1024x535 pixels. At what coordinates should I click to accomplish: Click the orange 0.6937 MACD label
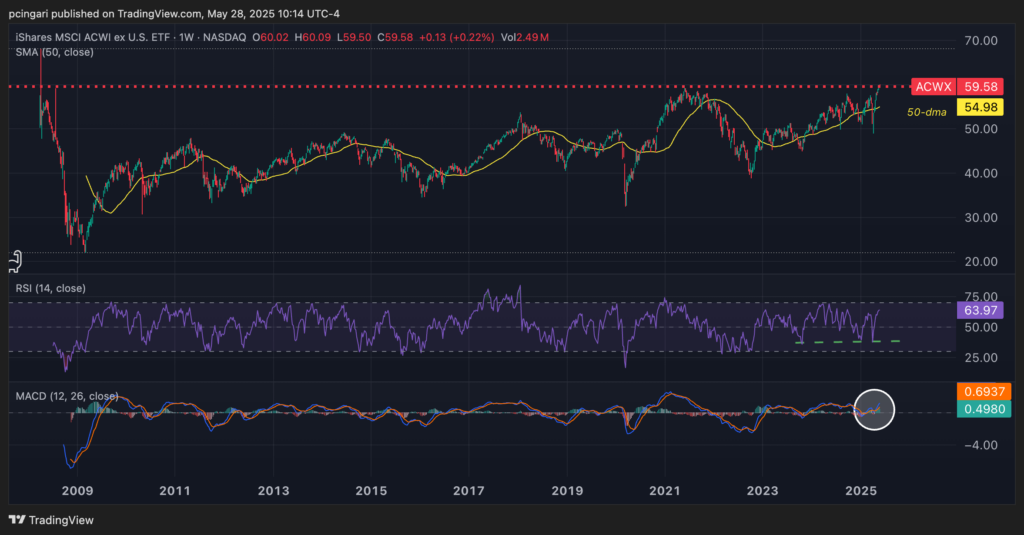click(984, 391)
